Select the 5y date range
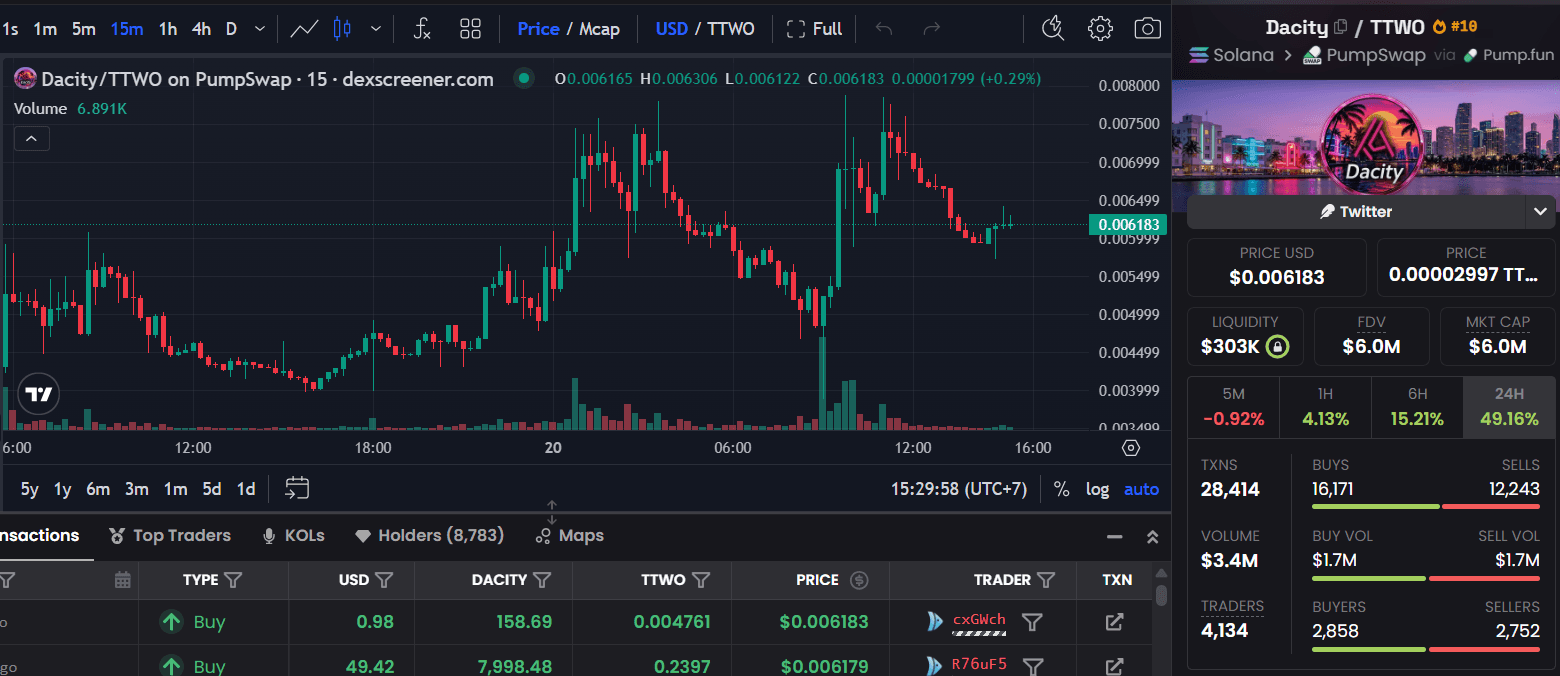The image size is (1560, 676). point(29,489)
